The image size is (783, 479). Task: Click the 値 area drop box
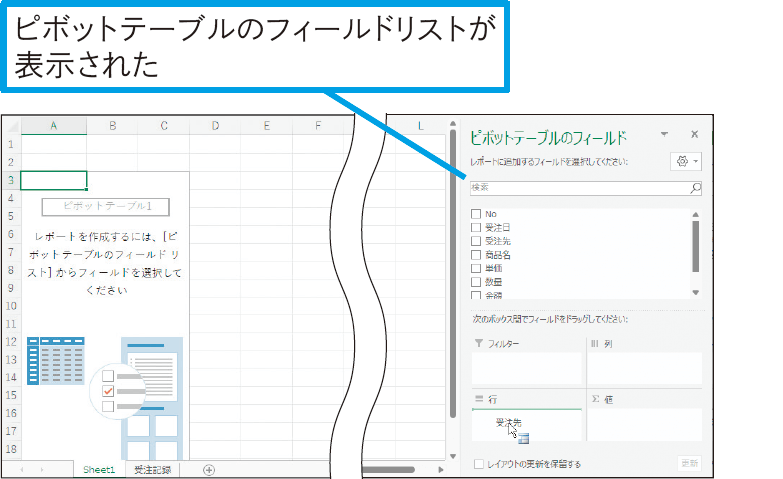click(645, 425)
